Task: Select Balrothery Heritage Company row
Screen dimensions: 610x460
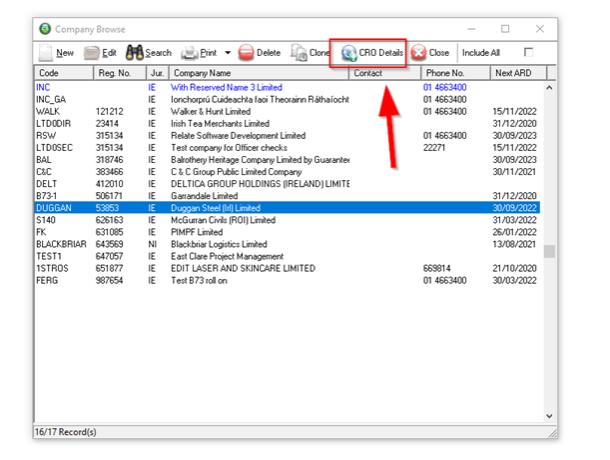Action: pyautogui.click(x=287, y=160)
